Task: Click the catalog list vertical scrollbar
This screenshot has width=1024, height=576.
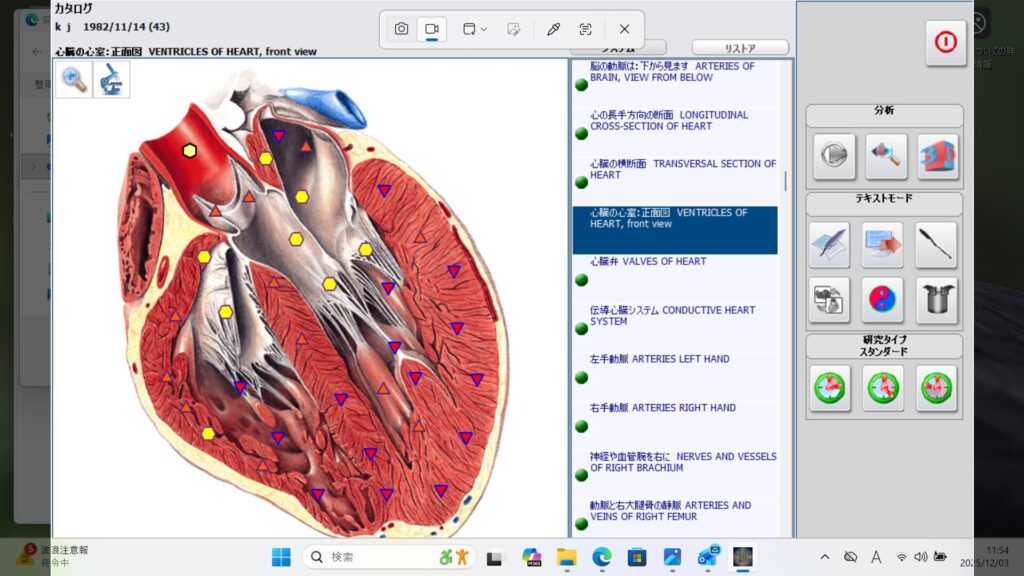Action: coord(785,180)
